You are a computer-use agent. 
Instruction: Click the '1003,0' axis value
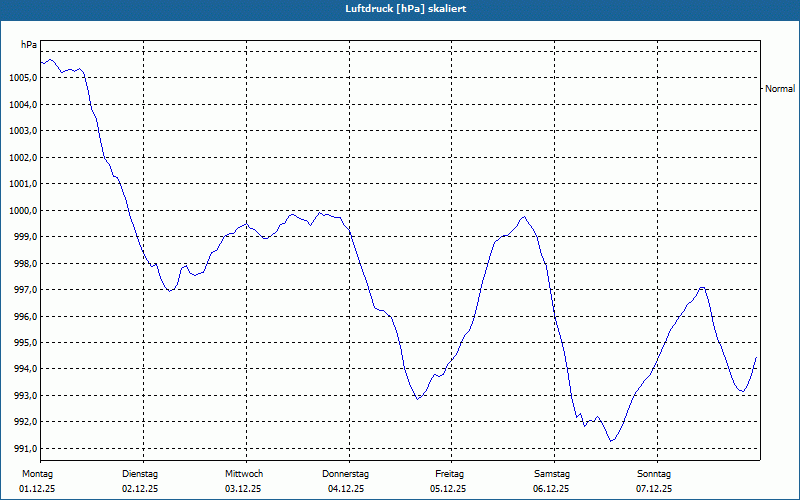(x=23, y=131)
